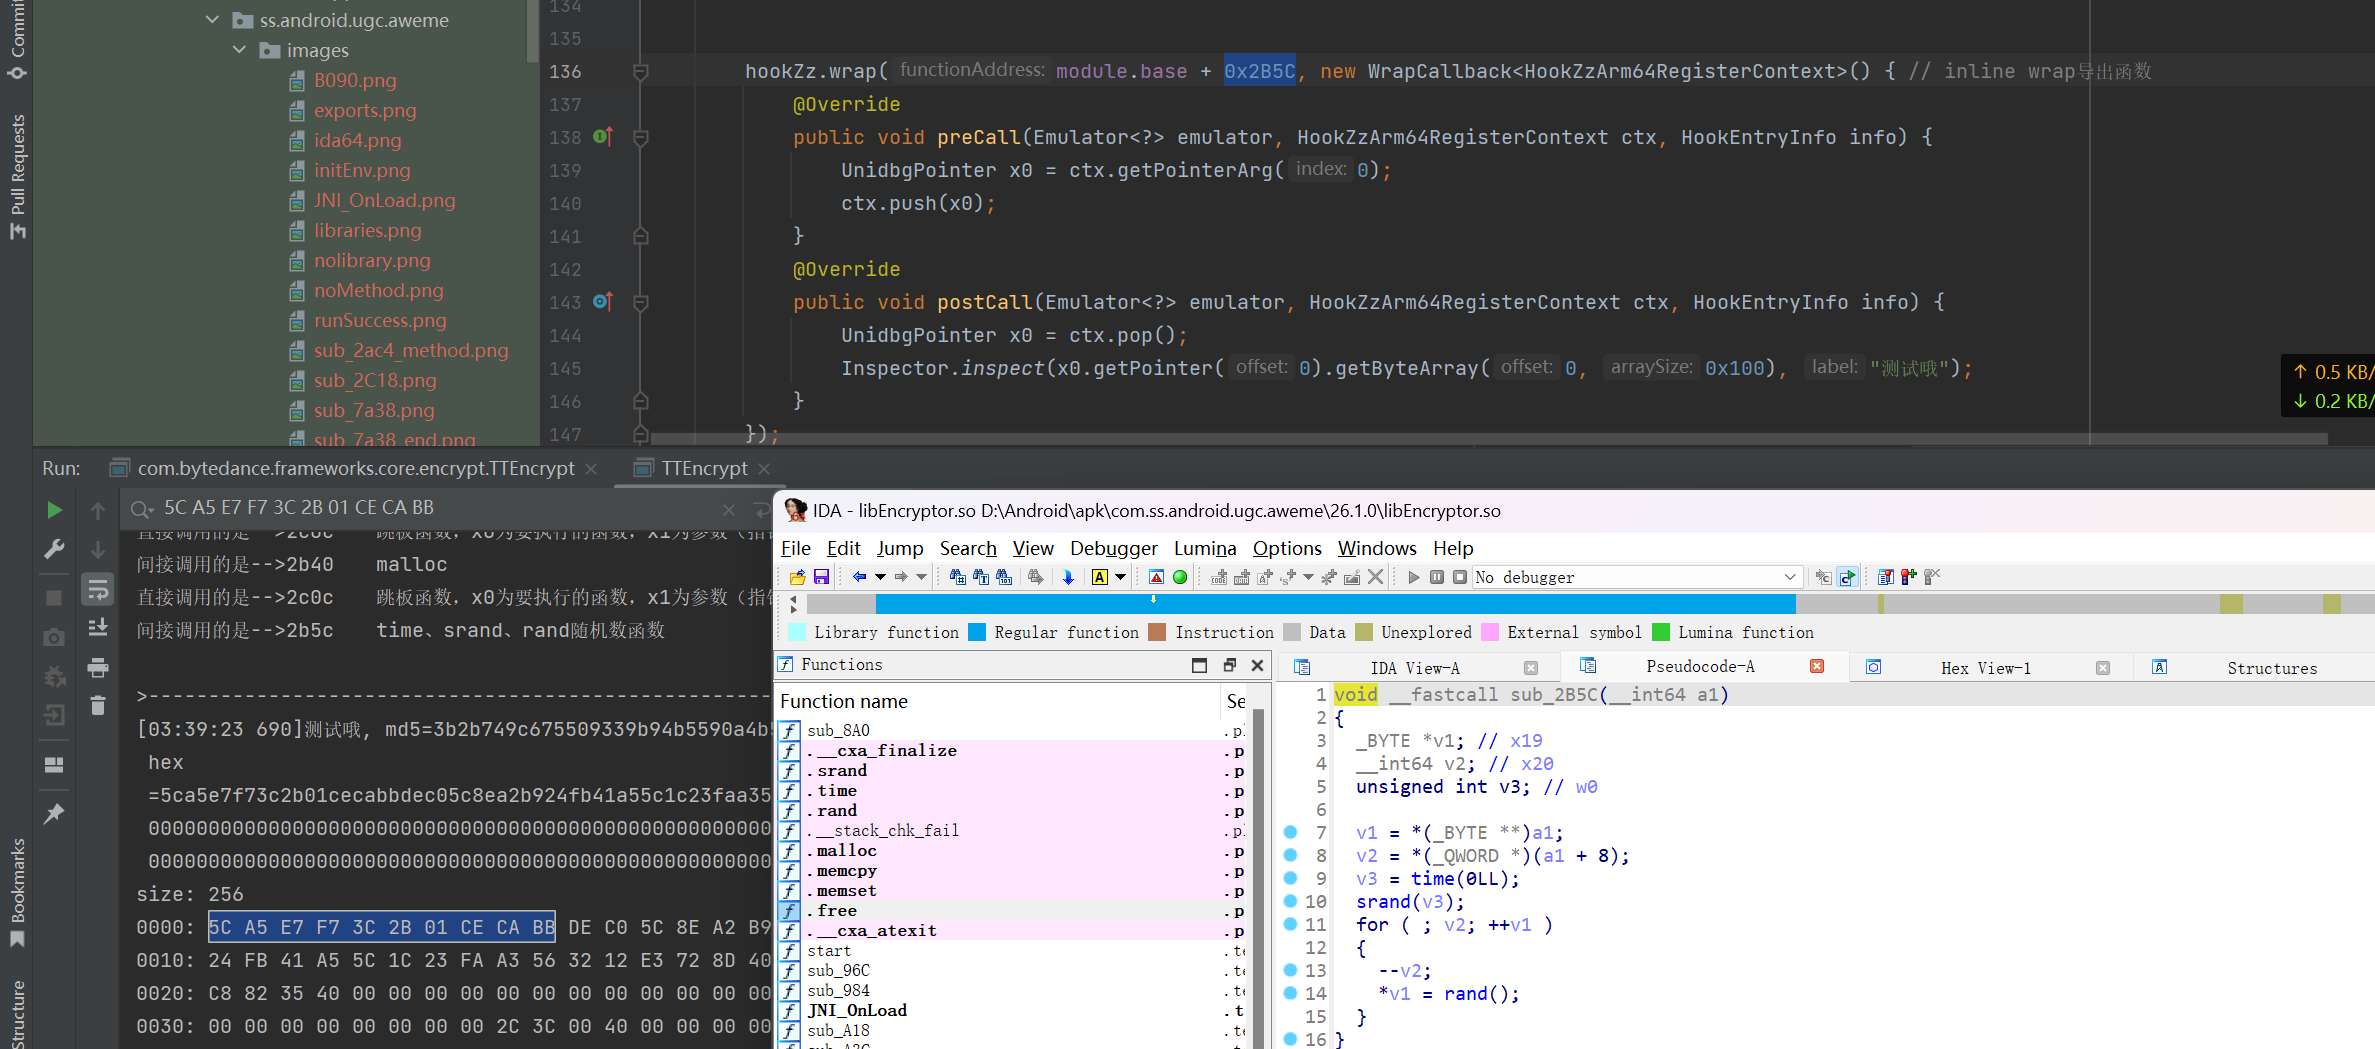Open IDA jump-forward history dropdown arrow

[921, 577]
